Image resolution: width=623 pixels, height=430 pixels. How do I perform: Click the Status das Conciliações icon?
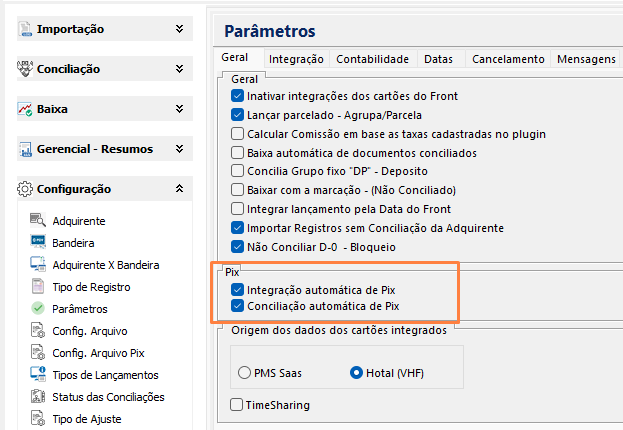pos(38,396)
